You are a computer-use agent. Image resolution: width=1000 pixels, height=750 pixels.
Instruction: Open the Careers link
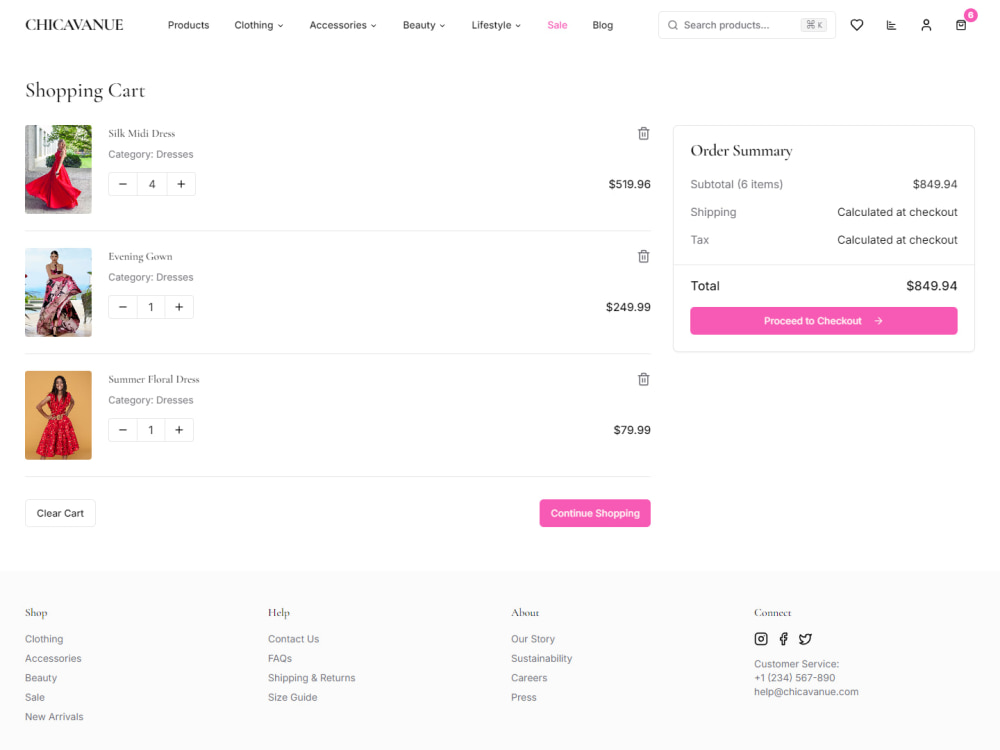(529, 678)
